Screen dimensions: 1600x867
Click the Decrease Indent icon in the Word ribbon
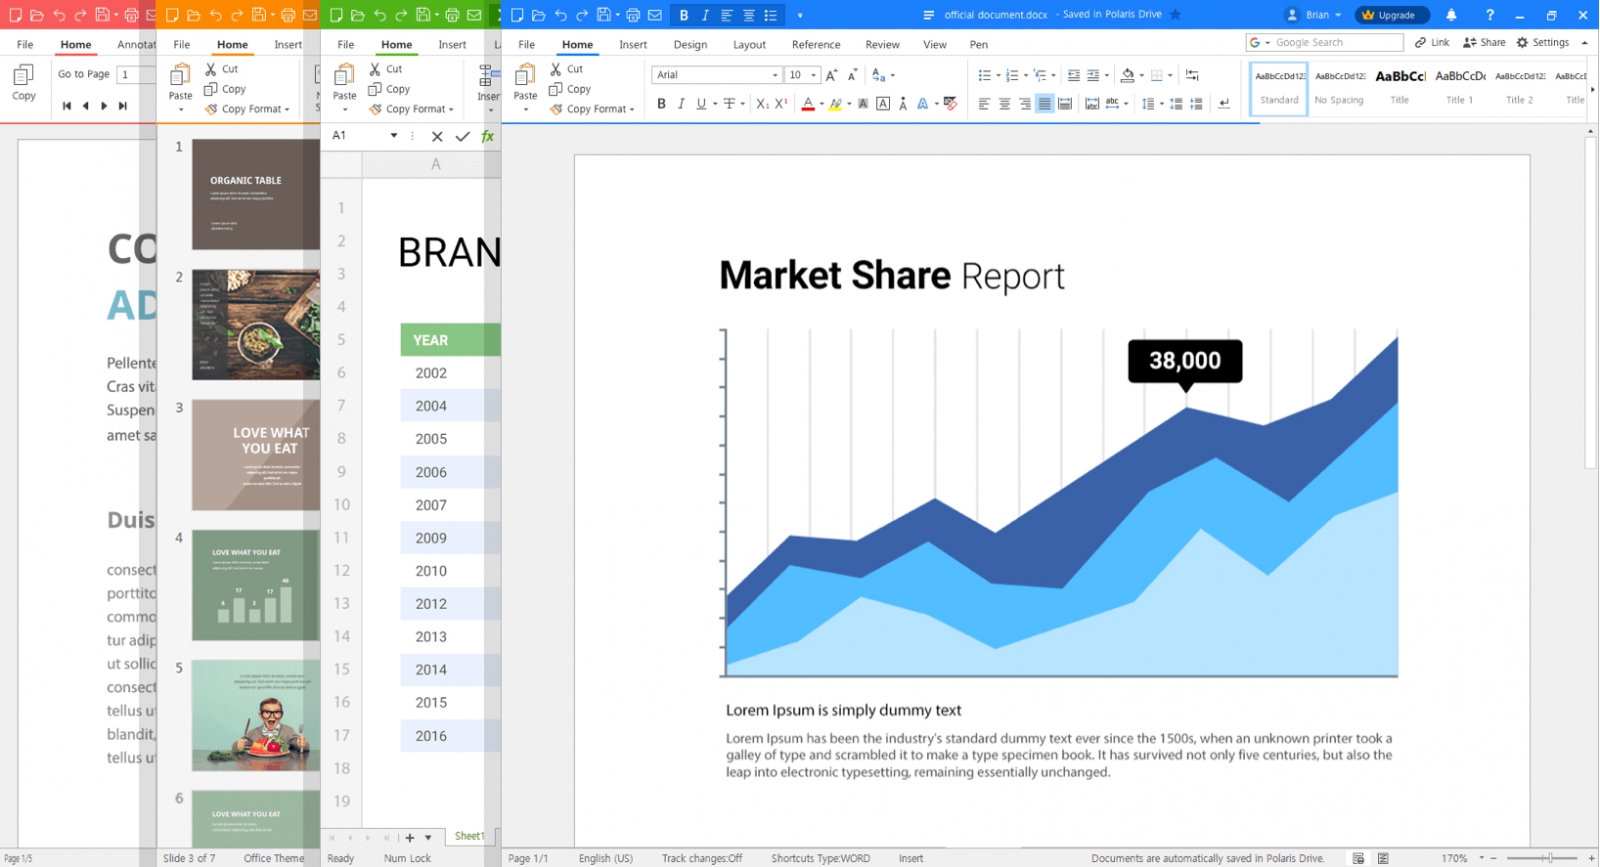[1074, 75]
